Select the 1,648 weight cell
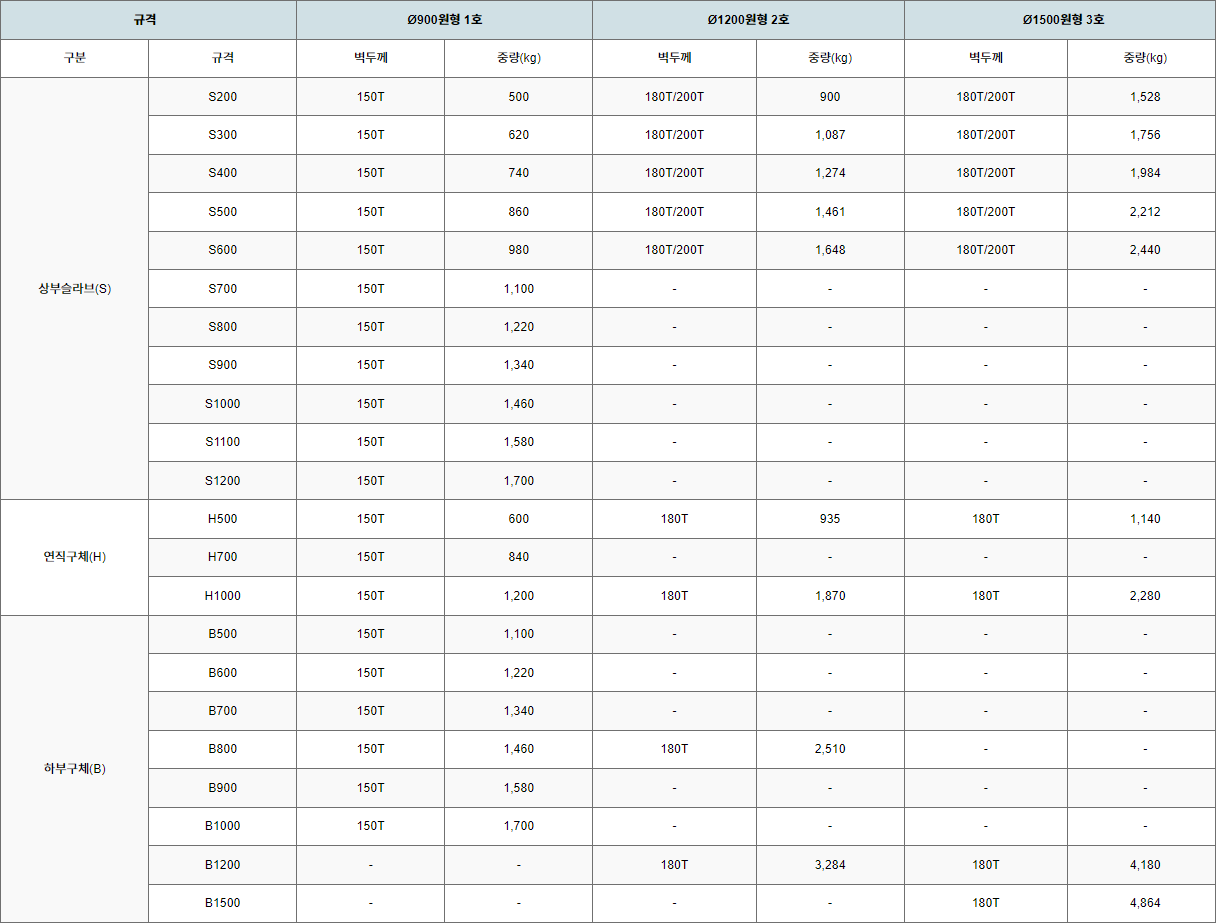This screenshot has width=1216, height=923. (830, 250)
